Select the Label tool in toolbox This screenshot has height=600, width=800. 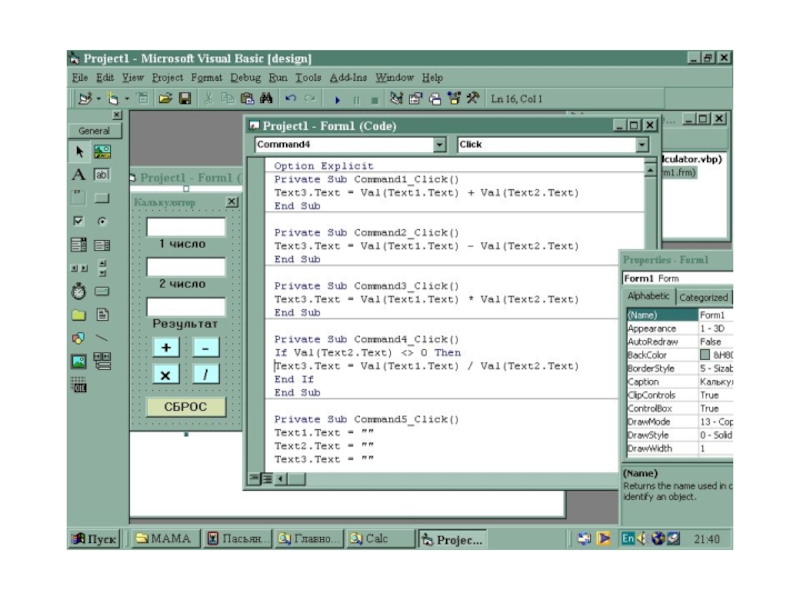pos(79,175)
